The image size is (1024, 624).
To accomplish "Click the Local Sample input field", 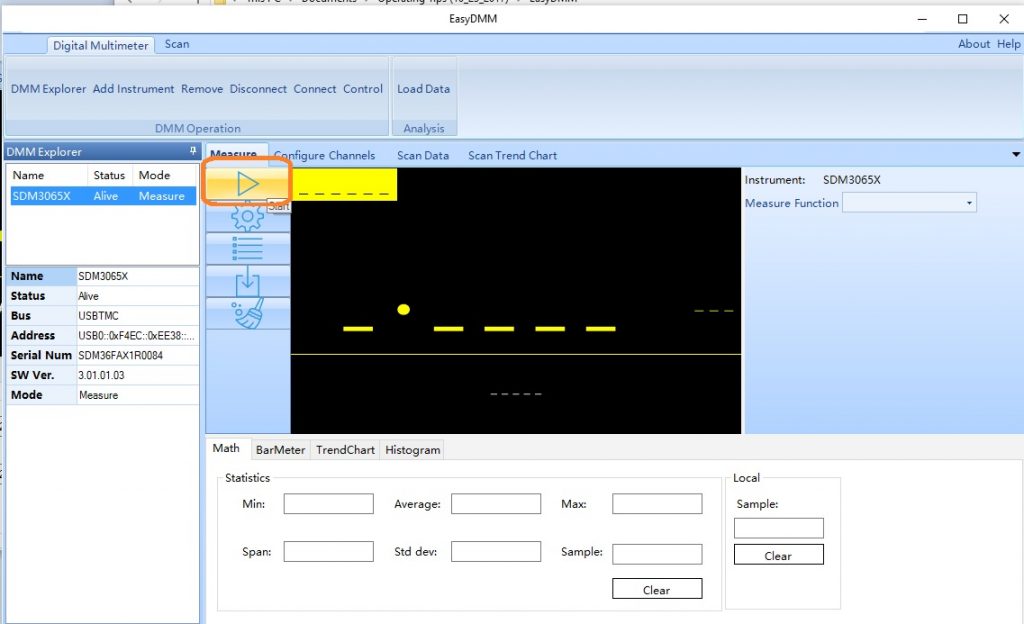I will 778,528.
